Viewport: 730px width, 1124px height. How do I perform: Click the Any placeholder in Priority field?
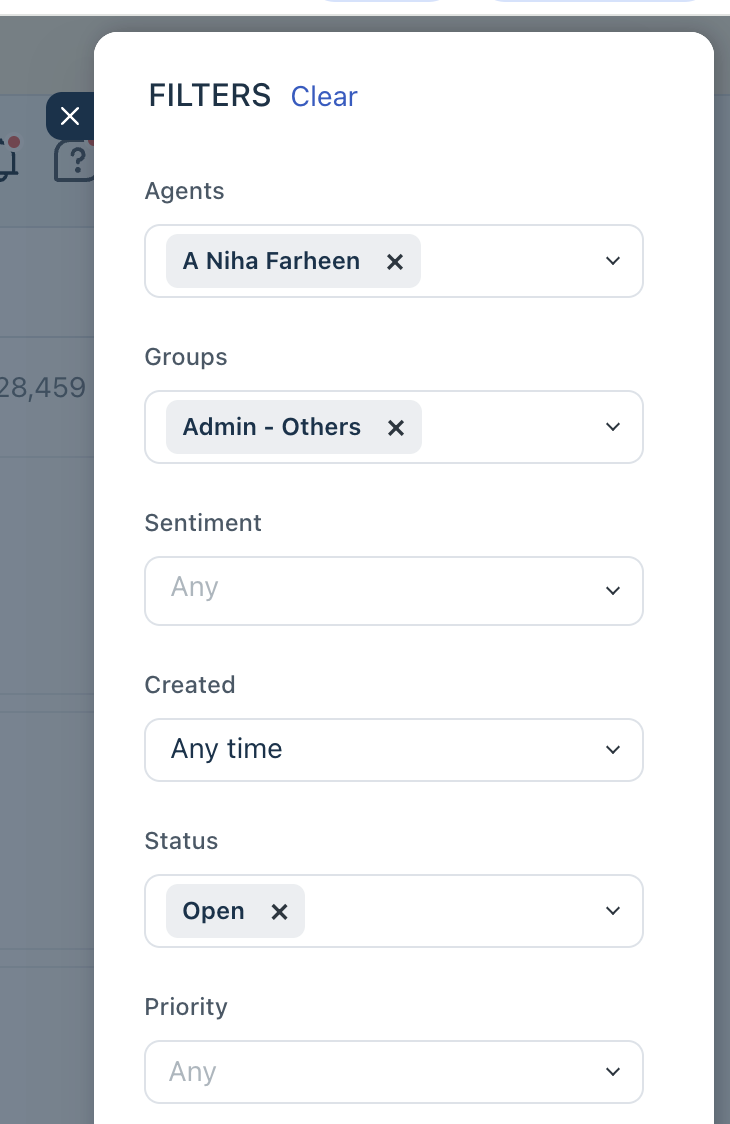click(x=193, y=1072)
